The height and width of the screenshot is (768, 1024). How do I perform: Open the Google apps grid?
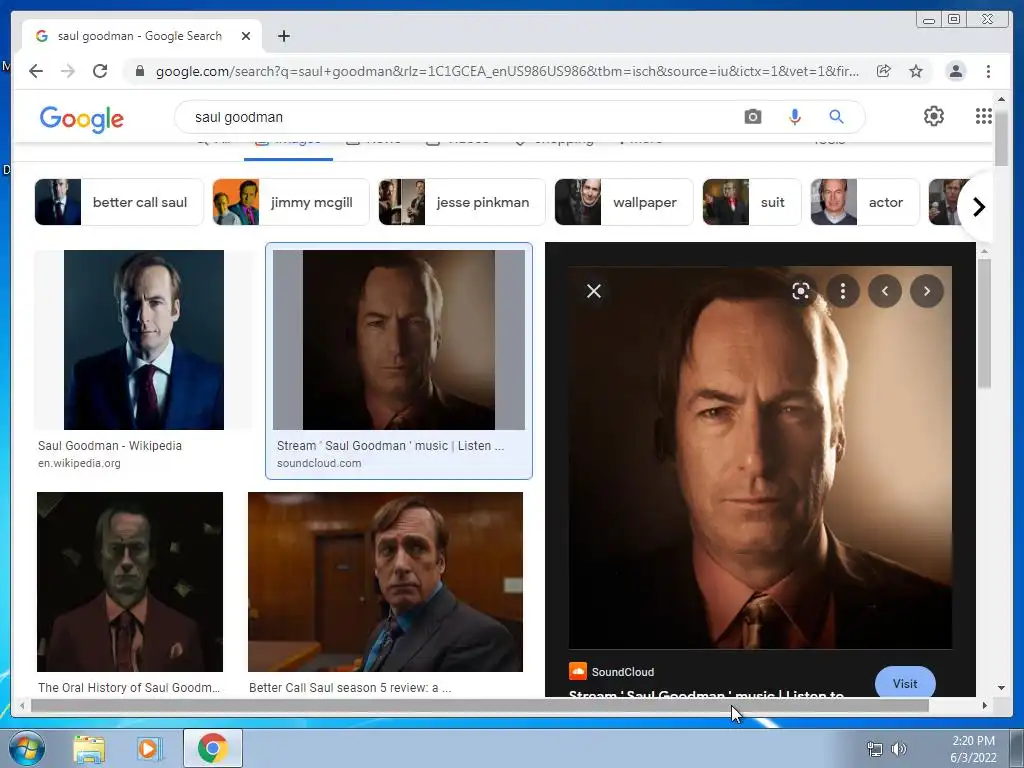984,116
